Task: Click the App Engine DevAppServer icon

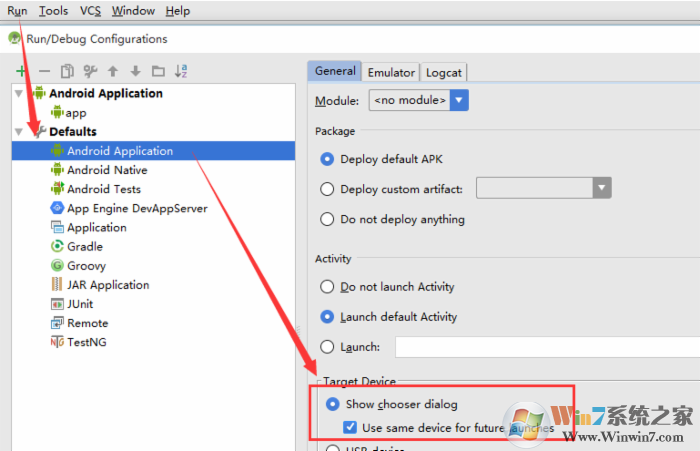Action: point(57,208)
